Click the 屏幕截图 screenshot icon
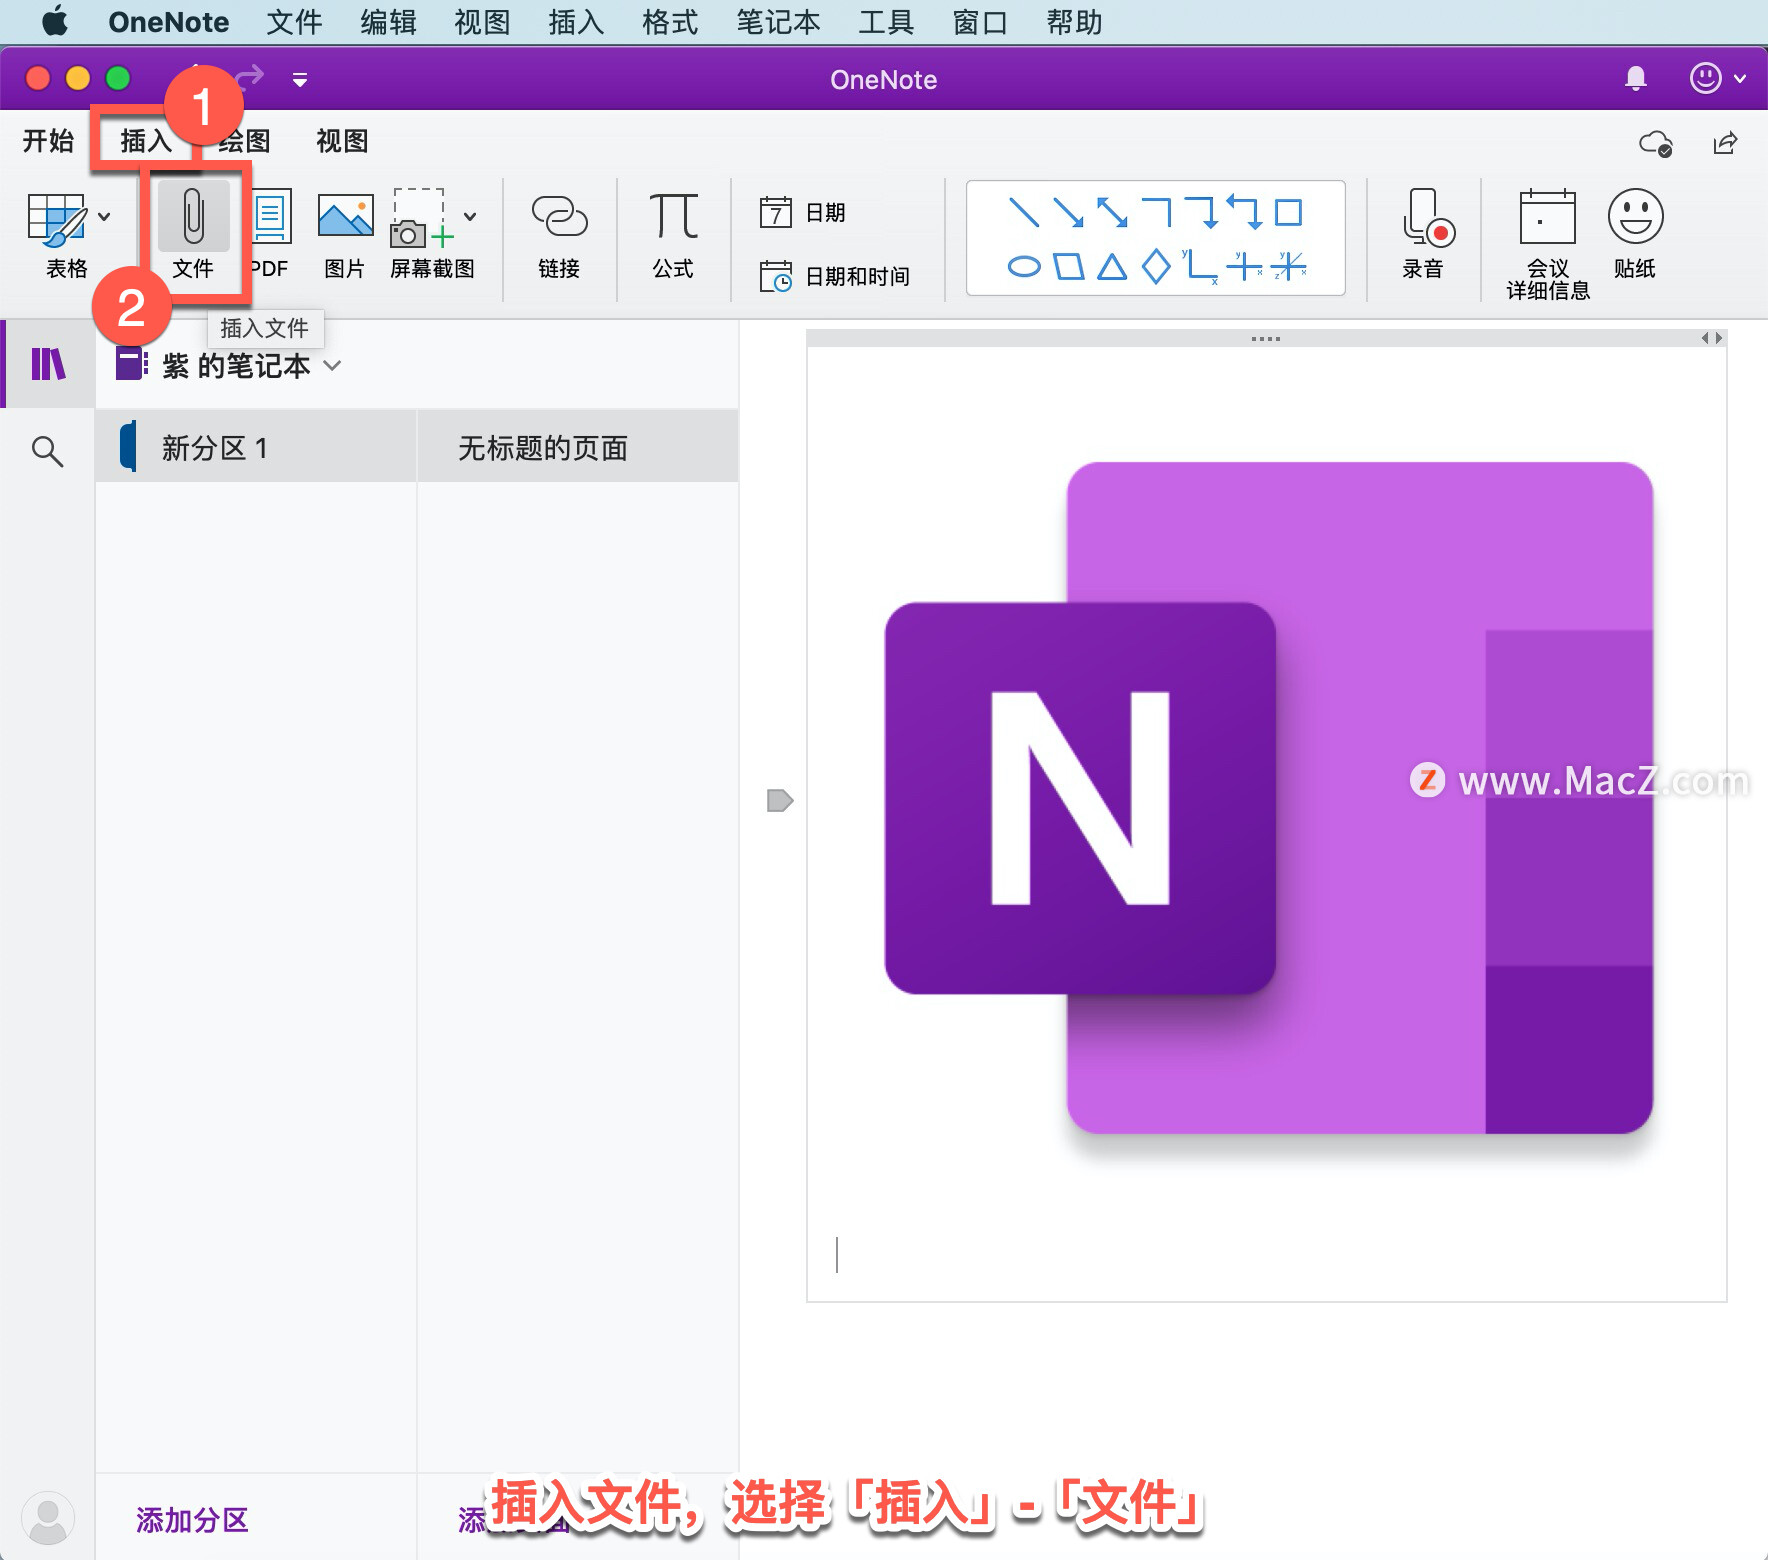Screen dimensions: 1768x1560 click(421, 218)
